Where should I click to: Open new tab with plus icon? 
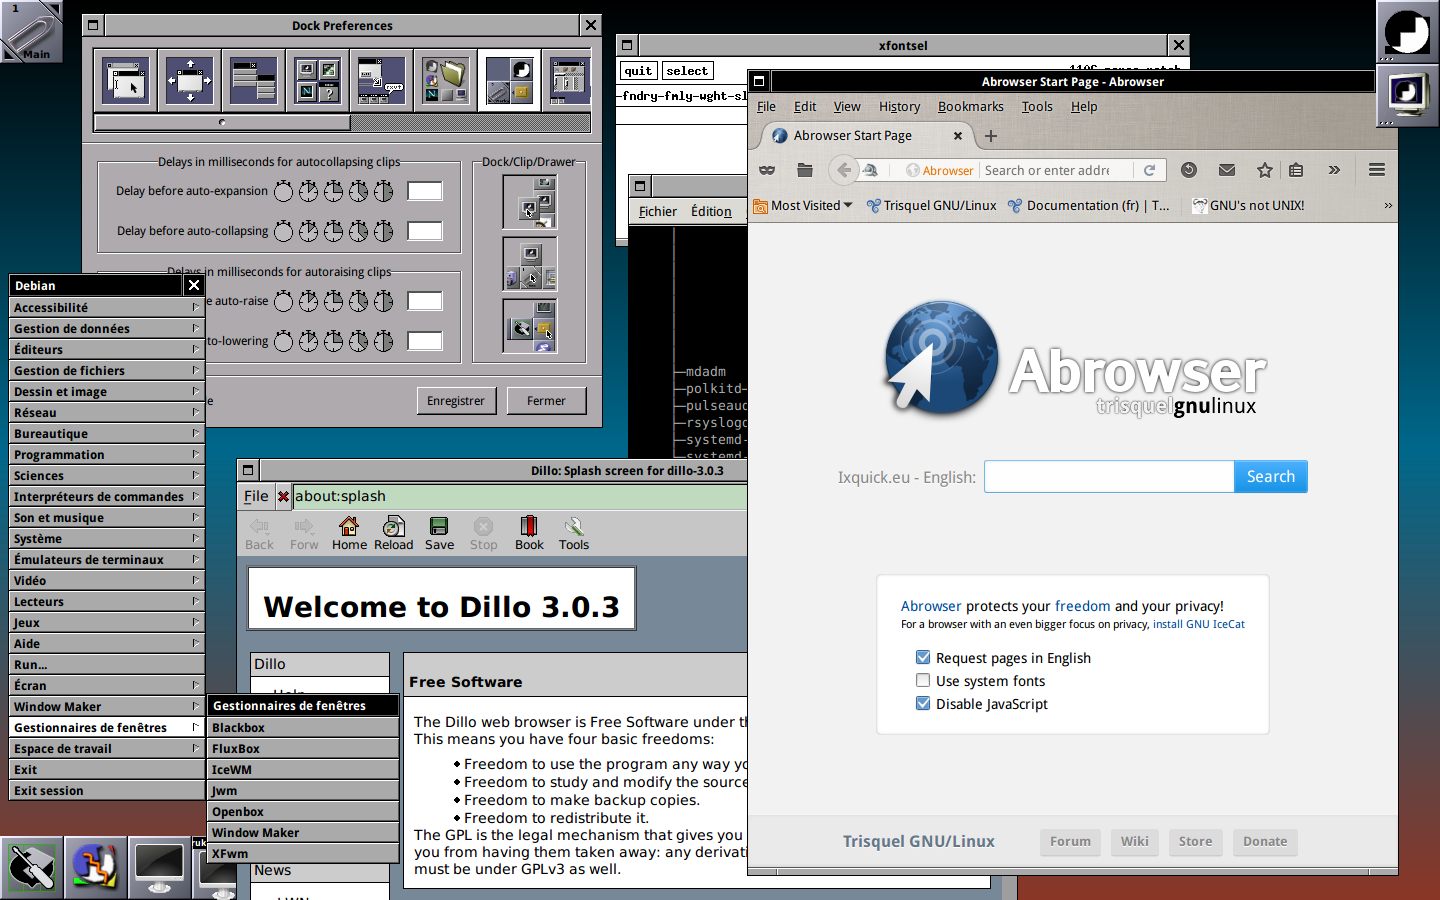coord(991,136)
